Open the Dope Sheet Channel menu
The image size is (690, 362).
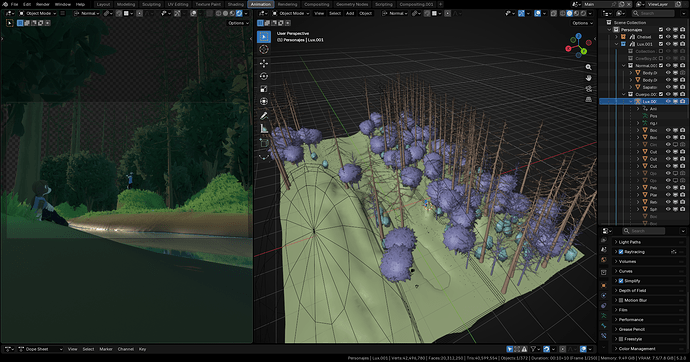pos(125,349)
